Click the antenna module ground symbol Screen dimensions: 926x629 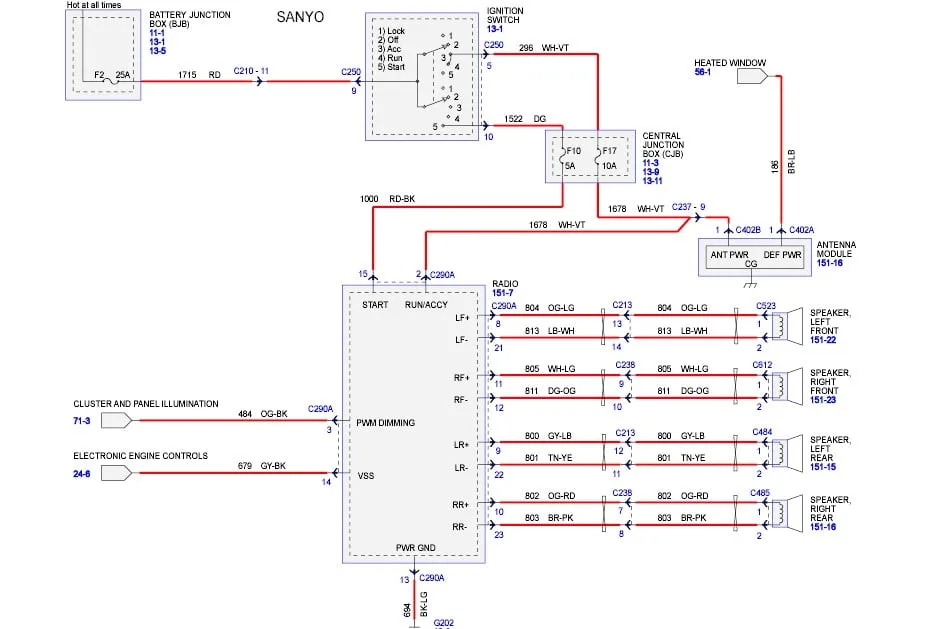tap(750, 283)
